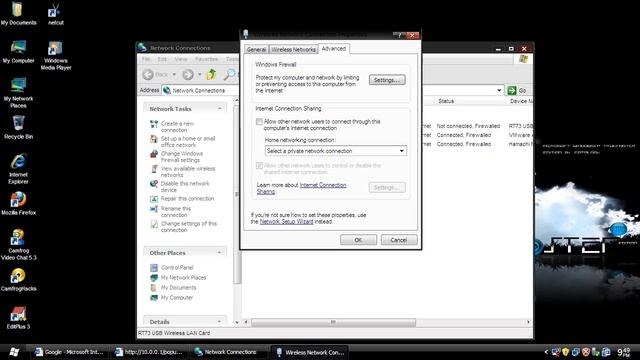The height and width of the screenshot is (360, 640).
Task: Collapse the Other Places panel
Action: (220, 253)
